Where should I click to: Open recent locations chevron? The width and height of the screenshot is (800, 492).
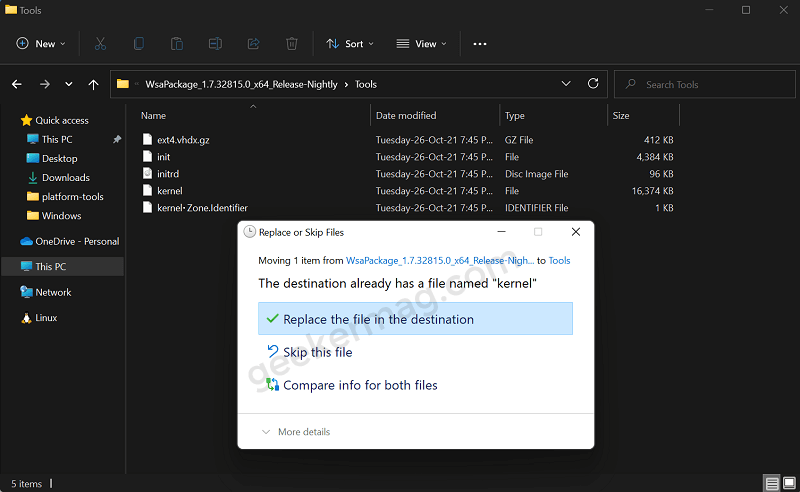(69, 84)
